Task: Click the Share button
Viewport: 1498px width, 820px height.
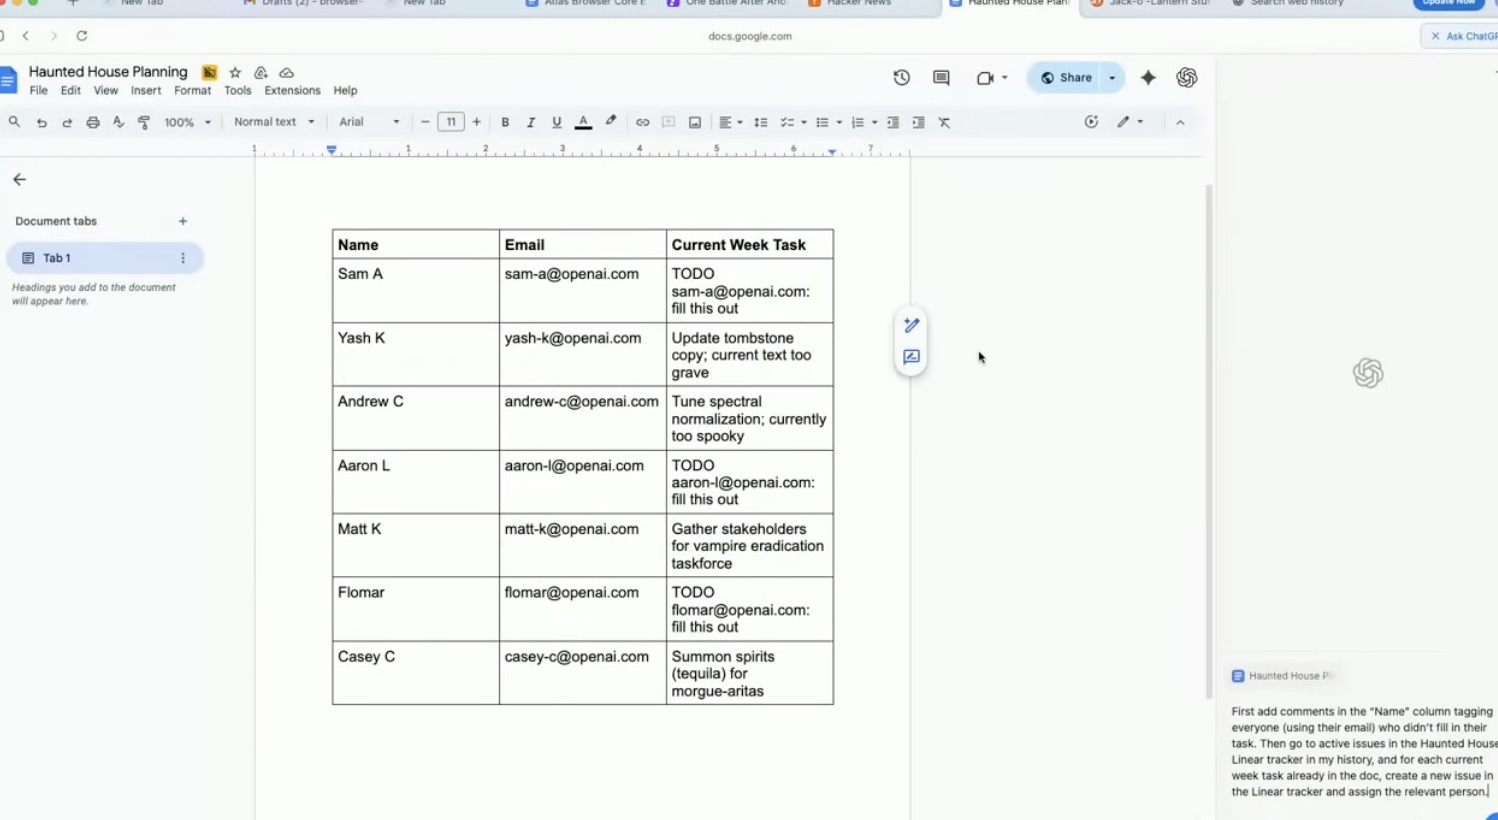Action: pyautogui.click(x=1068, y=77)
